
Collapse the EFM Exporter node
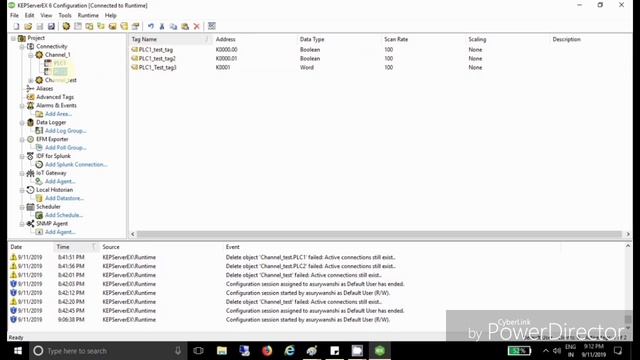tap(22, 139)
